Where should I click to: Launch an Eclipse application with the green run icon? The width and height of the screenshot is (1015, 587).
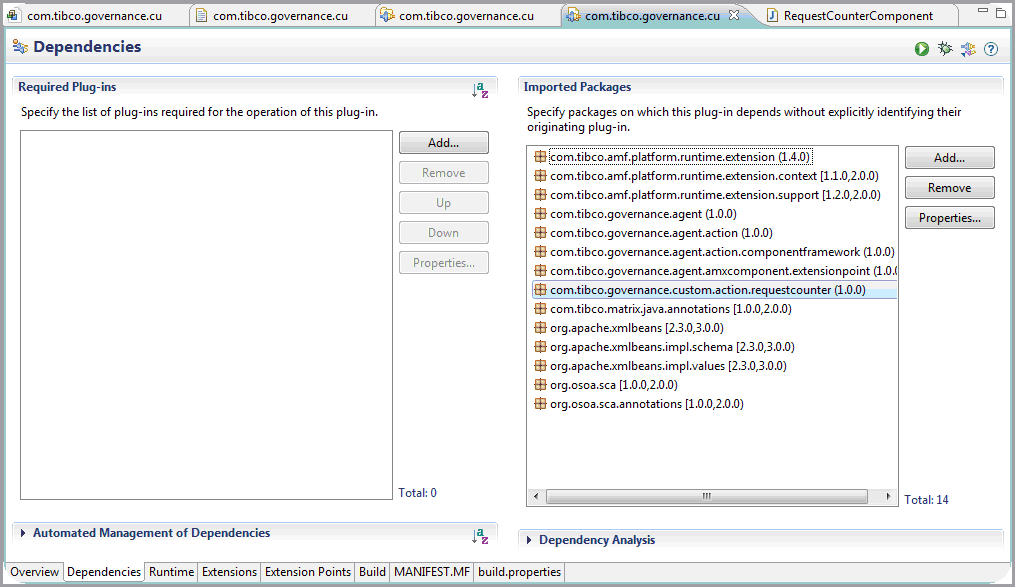tap(921, 49)
